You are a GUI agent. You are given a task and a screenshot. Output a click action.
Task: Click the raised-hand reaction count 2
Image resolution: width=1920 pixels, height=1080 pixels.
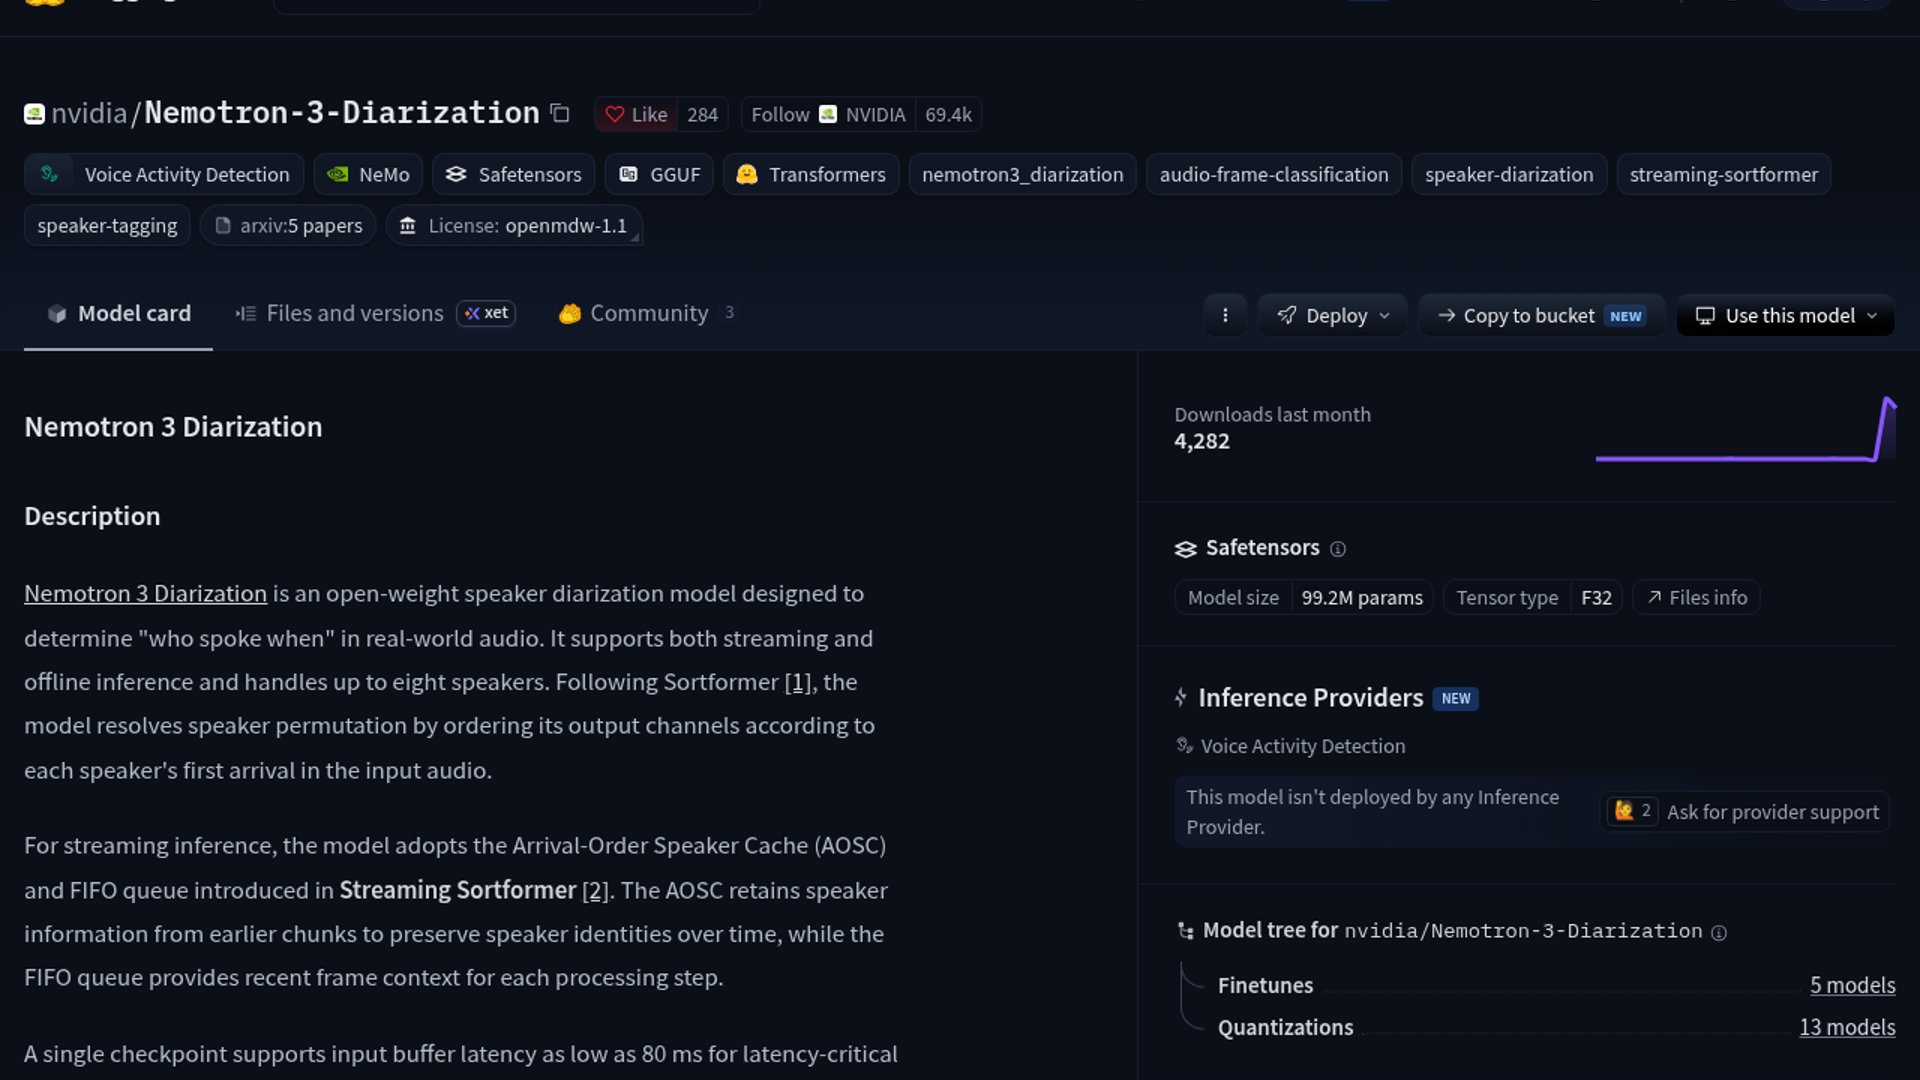point(1632,811)
